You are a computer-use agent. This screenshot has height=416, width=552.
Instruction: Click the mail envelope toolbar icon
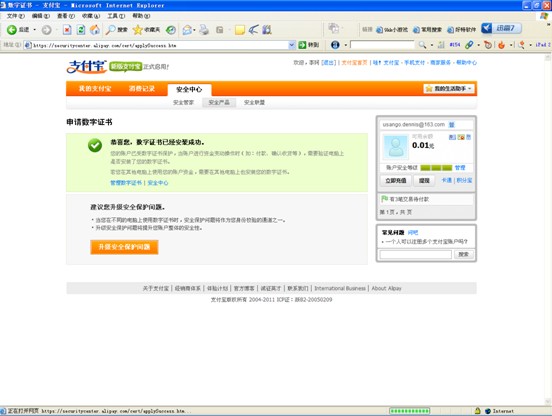[x=187, y=30]
